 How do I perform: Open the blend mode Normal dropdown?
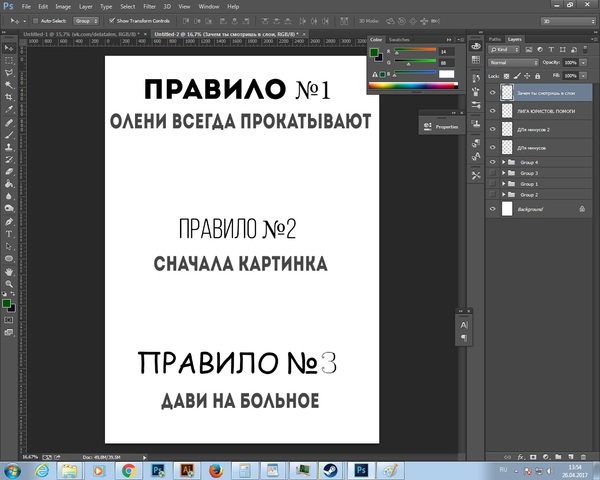[x=513, y=62]
